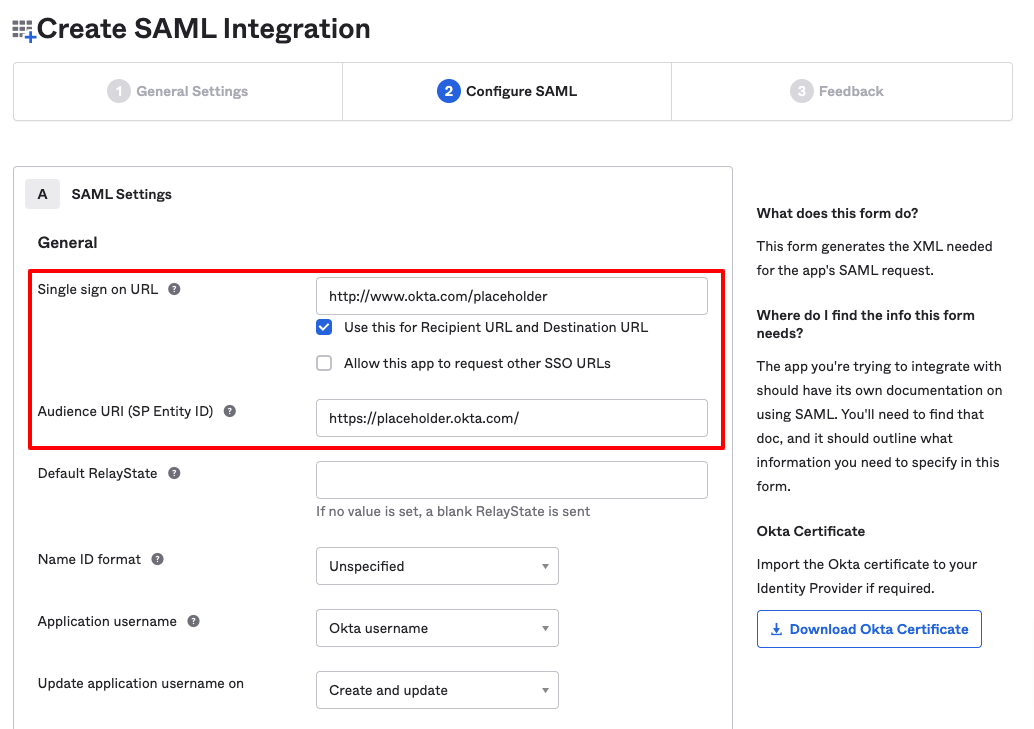Click Download Okta Certificate
This screenshot has height=729, width=1034.
tap(868, 629)
